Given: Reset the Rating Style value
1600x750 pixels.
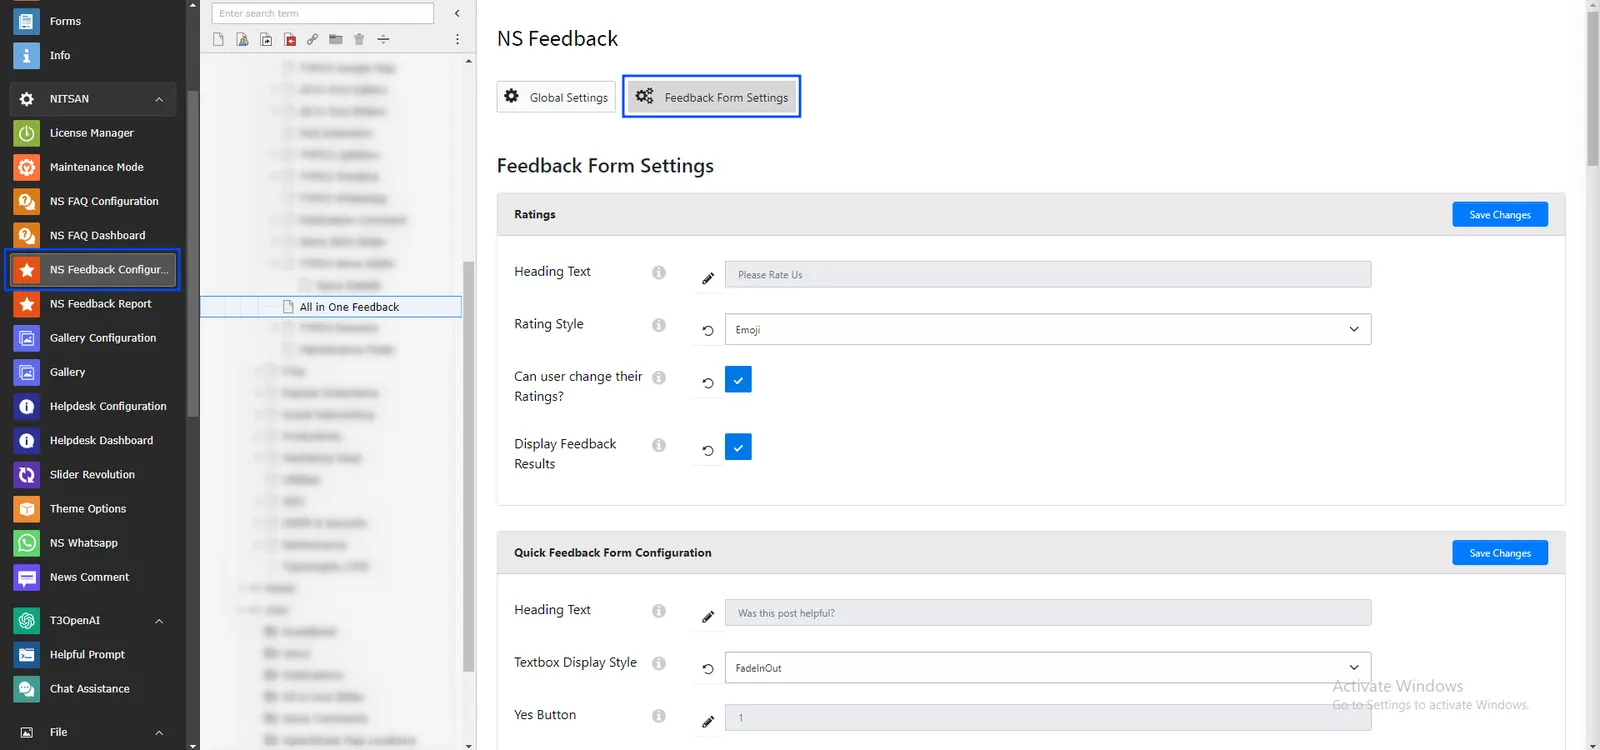Looking at the screenshot, I should [x=708, y=330].
